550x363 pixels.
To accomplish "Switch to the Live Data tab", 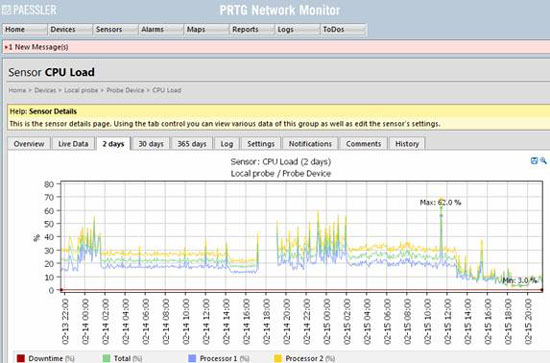I will 73,144.
